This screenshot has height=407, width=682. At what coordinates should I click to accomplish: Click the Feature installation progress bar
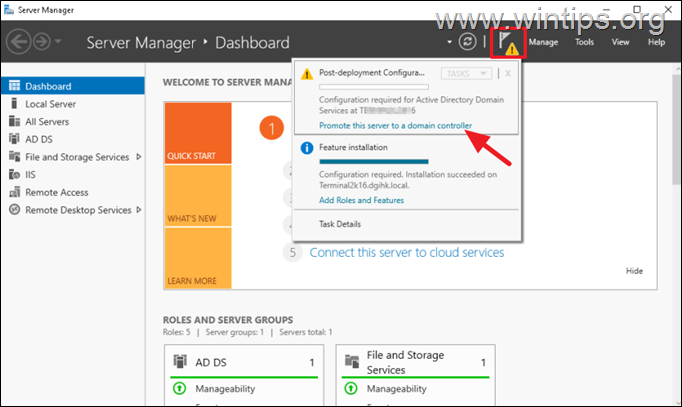pos(374,162)
